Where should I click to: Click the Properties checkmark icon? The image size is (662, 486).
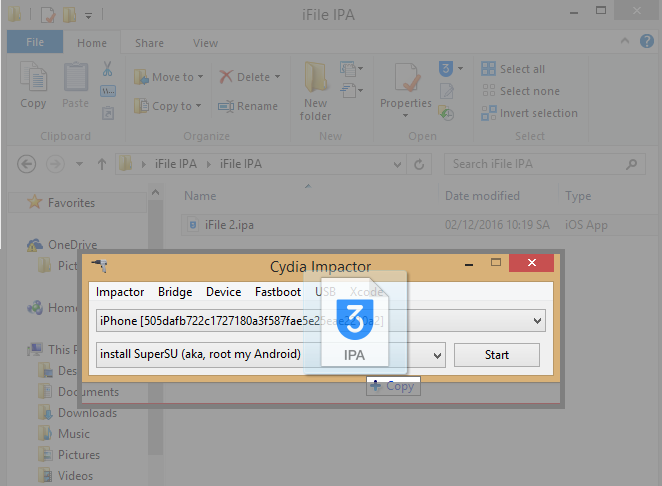(x=405, y=80)
